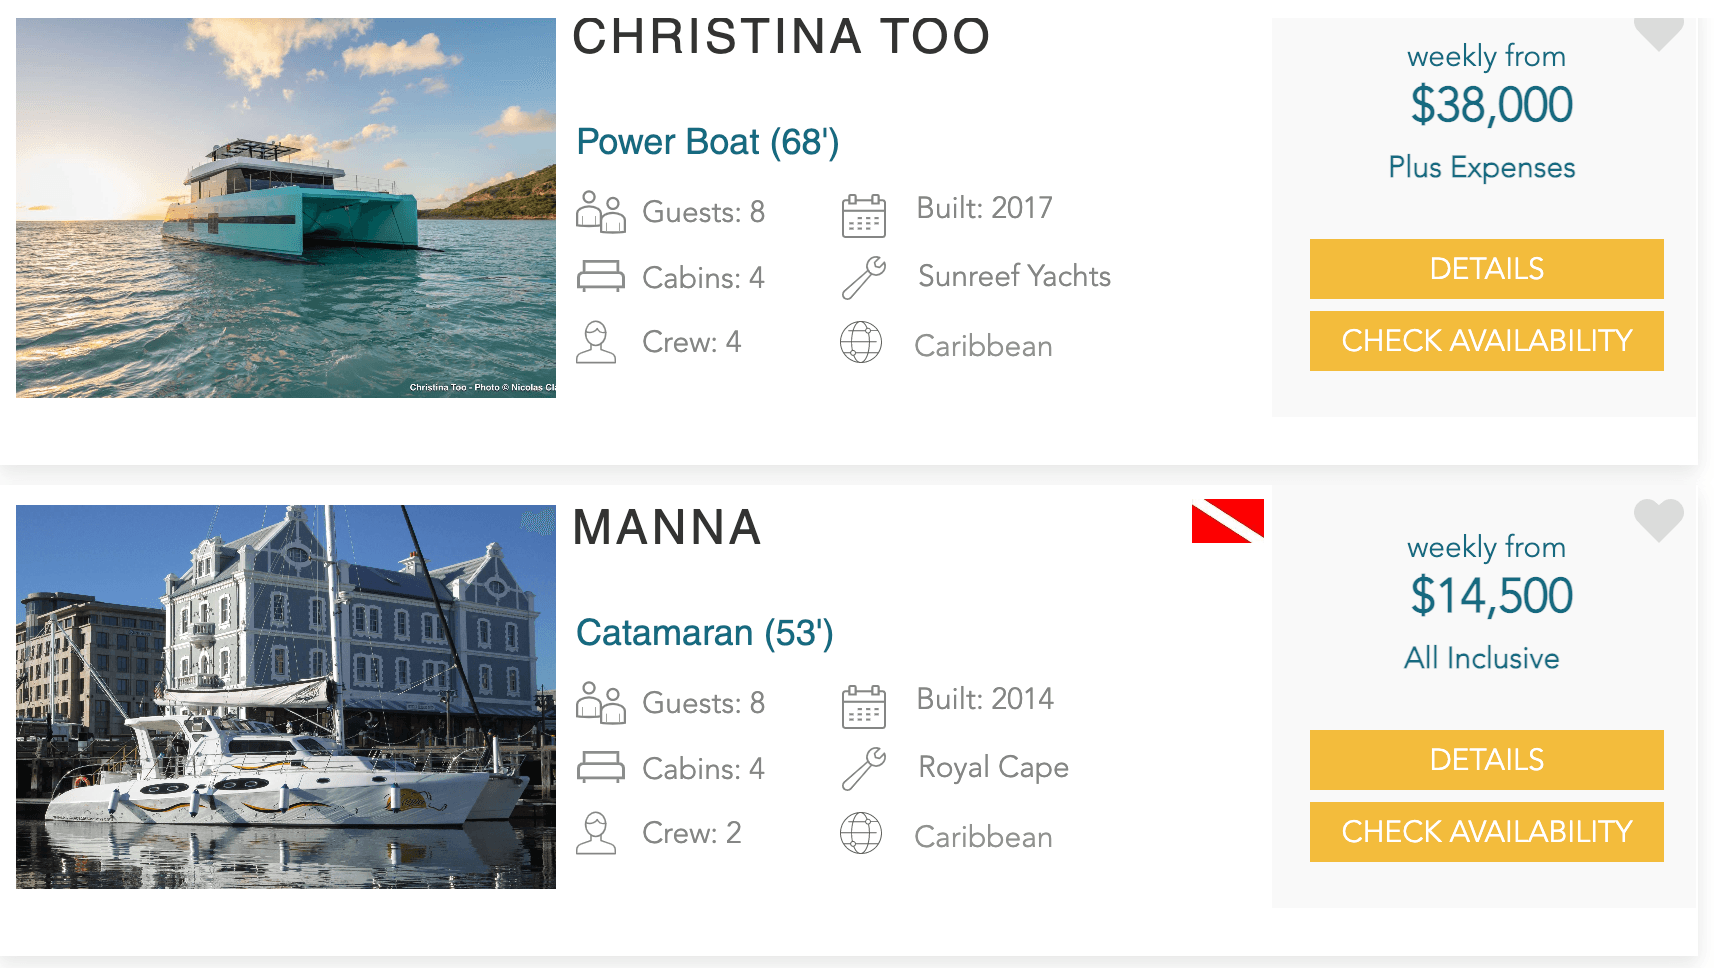1714x968 pixels.
Task: Click the crew icon on Christina Too listing
Action: pyautogui.click(x=599, y=342)
